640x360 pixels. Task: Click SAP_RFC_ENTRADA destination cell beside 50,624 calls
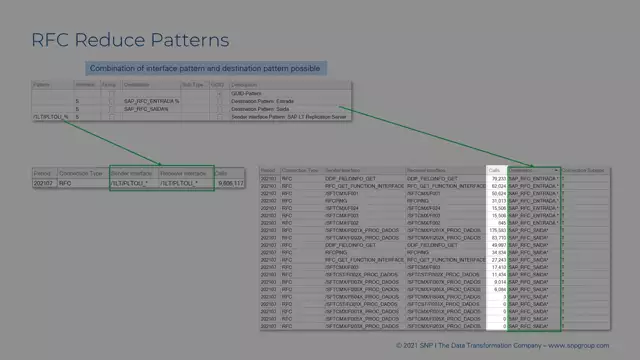click(534, 193)
